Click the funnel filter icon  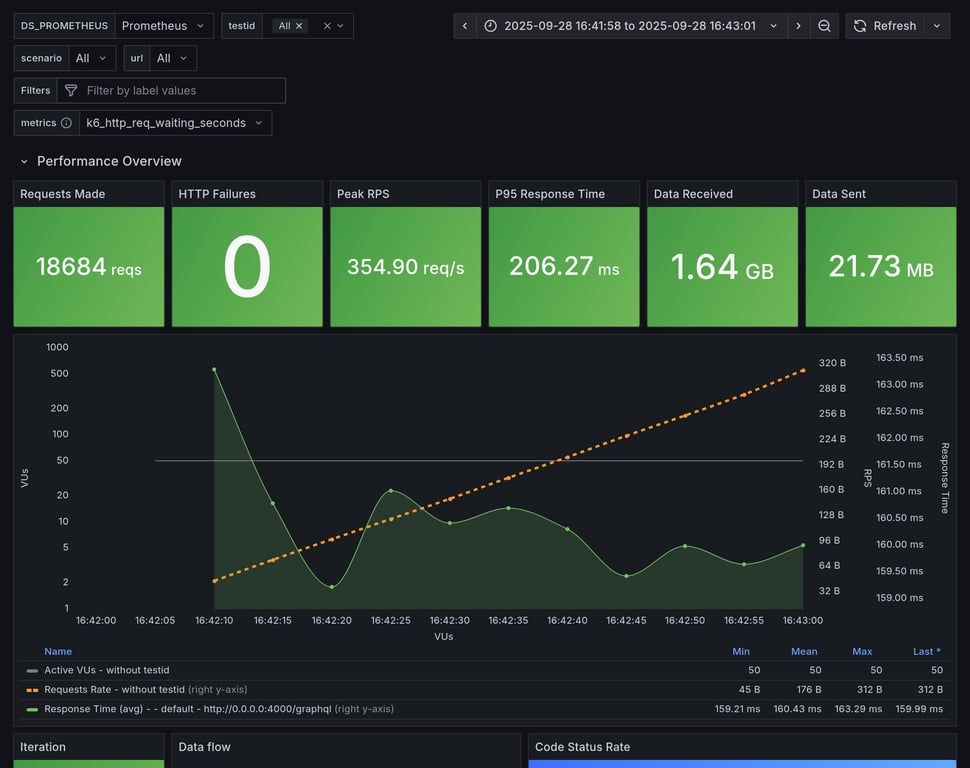pyautogui.click(x=71, y=91)
